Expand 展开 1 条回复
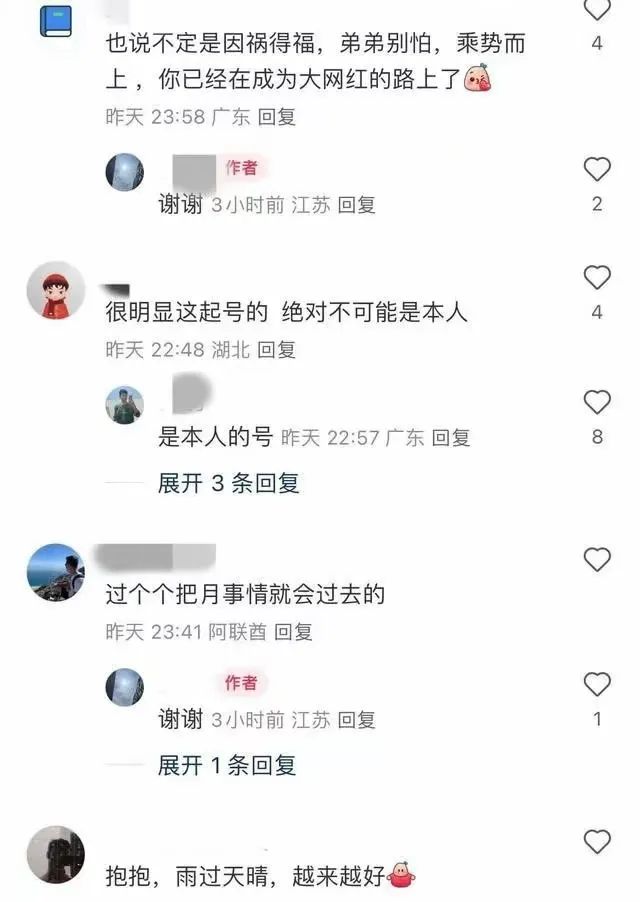The image size is (640, 902). click(227, 765)
